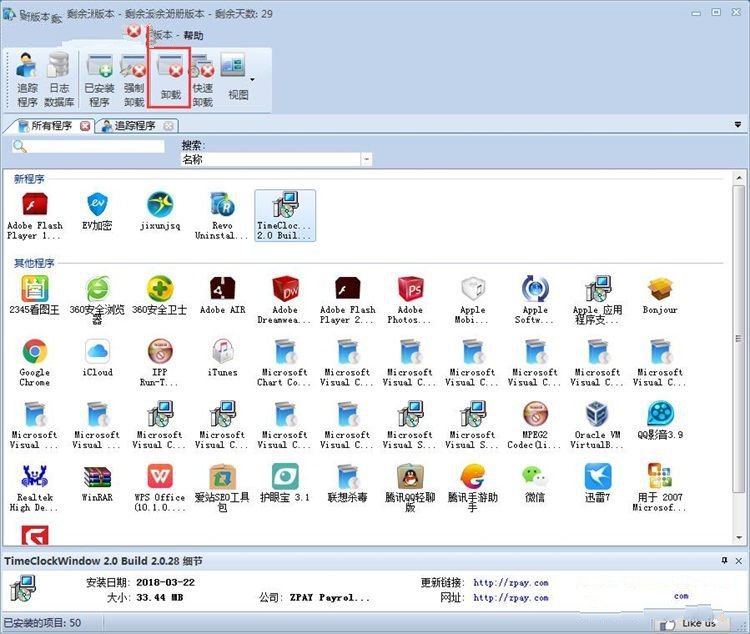Select Revo Uninstaller program icon
Screen dimensions: 750x634
point(222,216)
